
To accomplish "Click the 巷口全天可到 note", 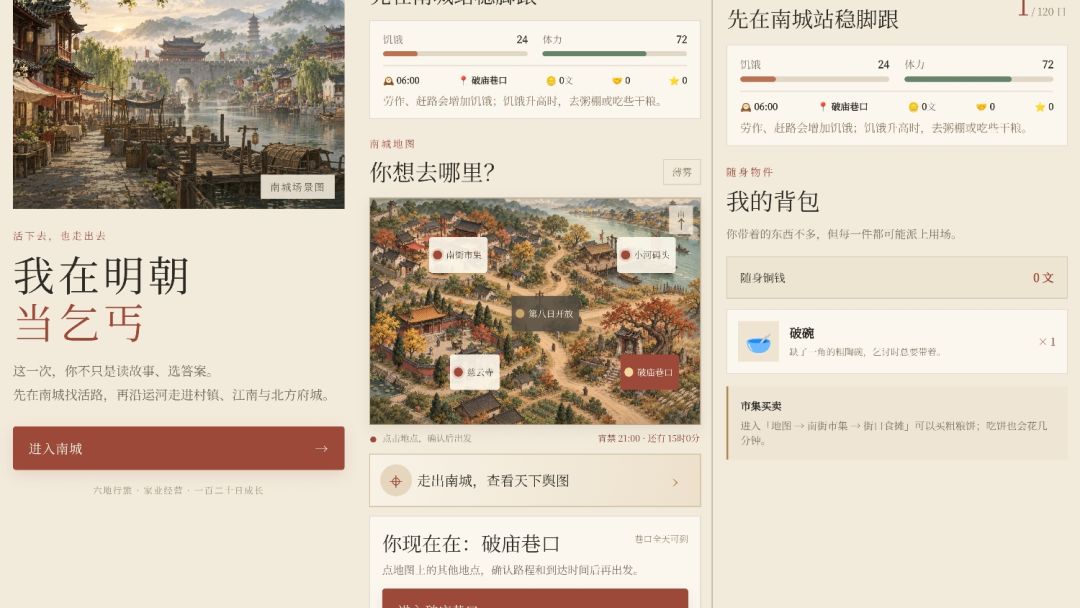I will click(661, 539).
